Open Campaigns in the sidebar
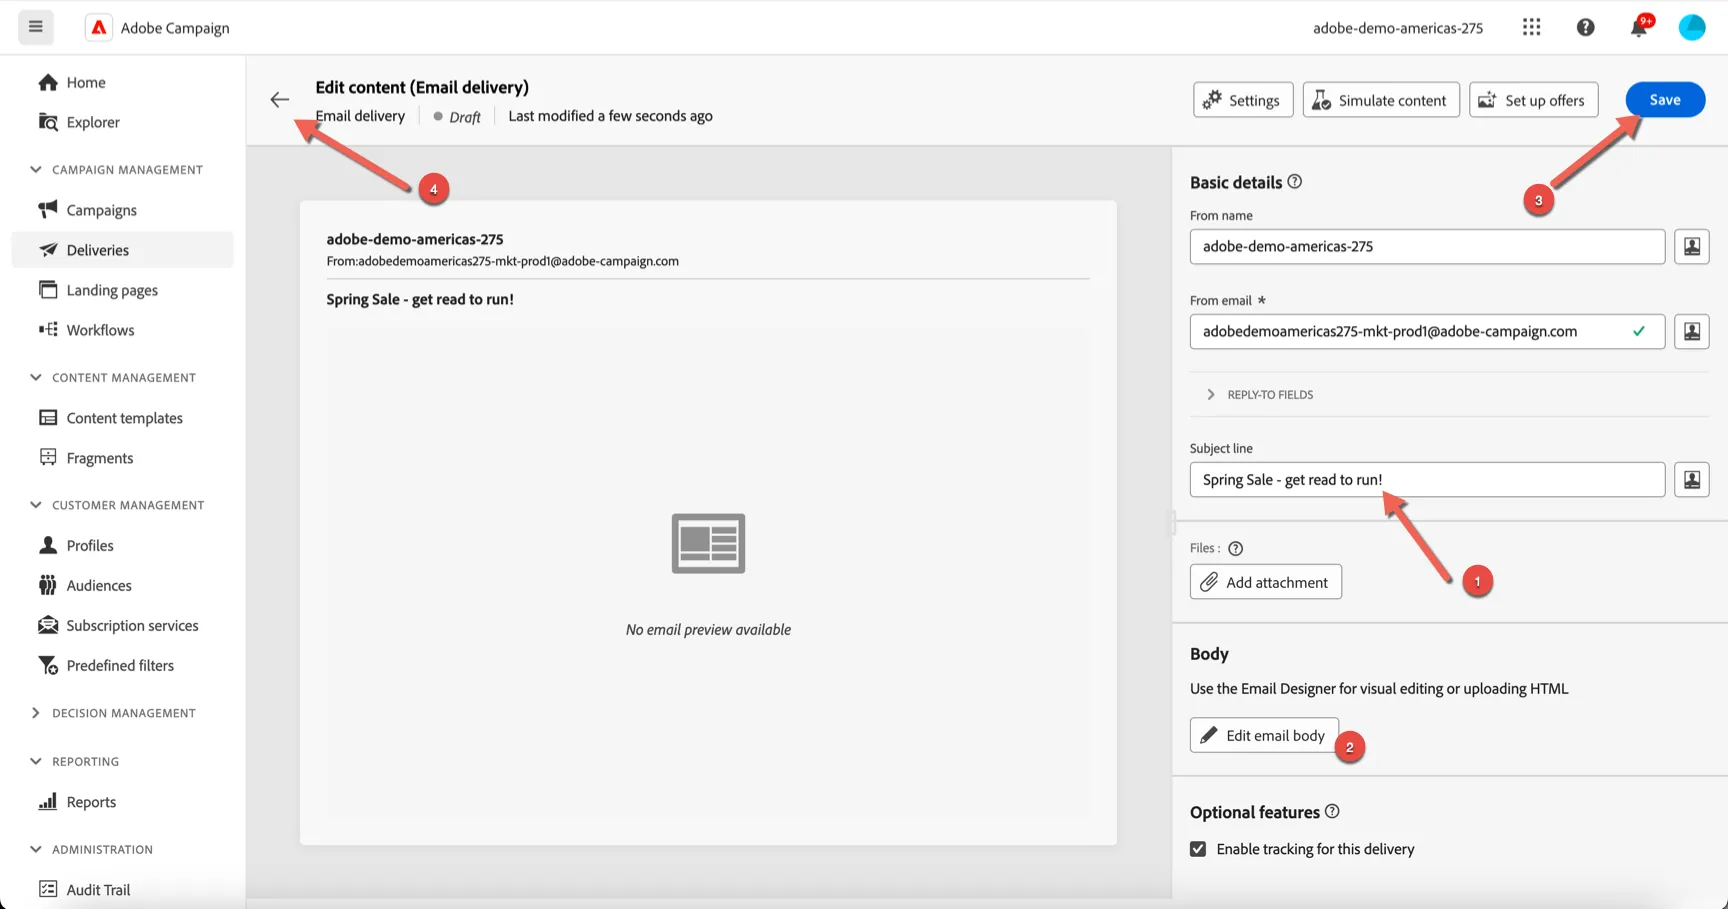The width and height of the screenshot is (1728, 909). tap(122, 210)
